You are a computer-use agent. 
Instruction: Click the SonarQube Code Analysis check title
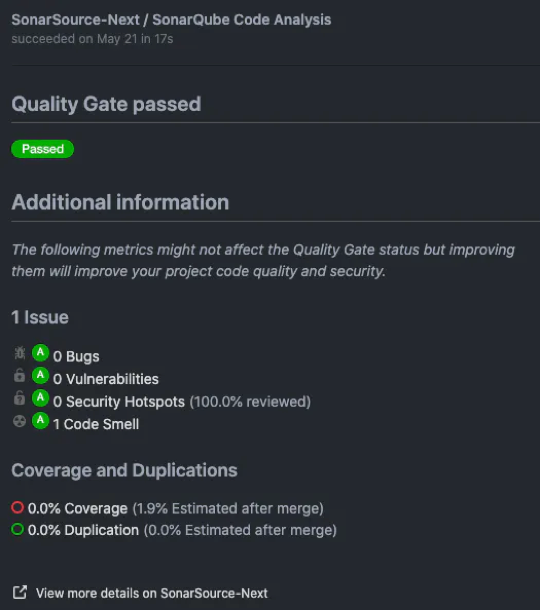[x=242, y=20]
